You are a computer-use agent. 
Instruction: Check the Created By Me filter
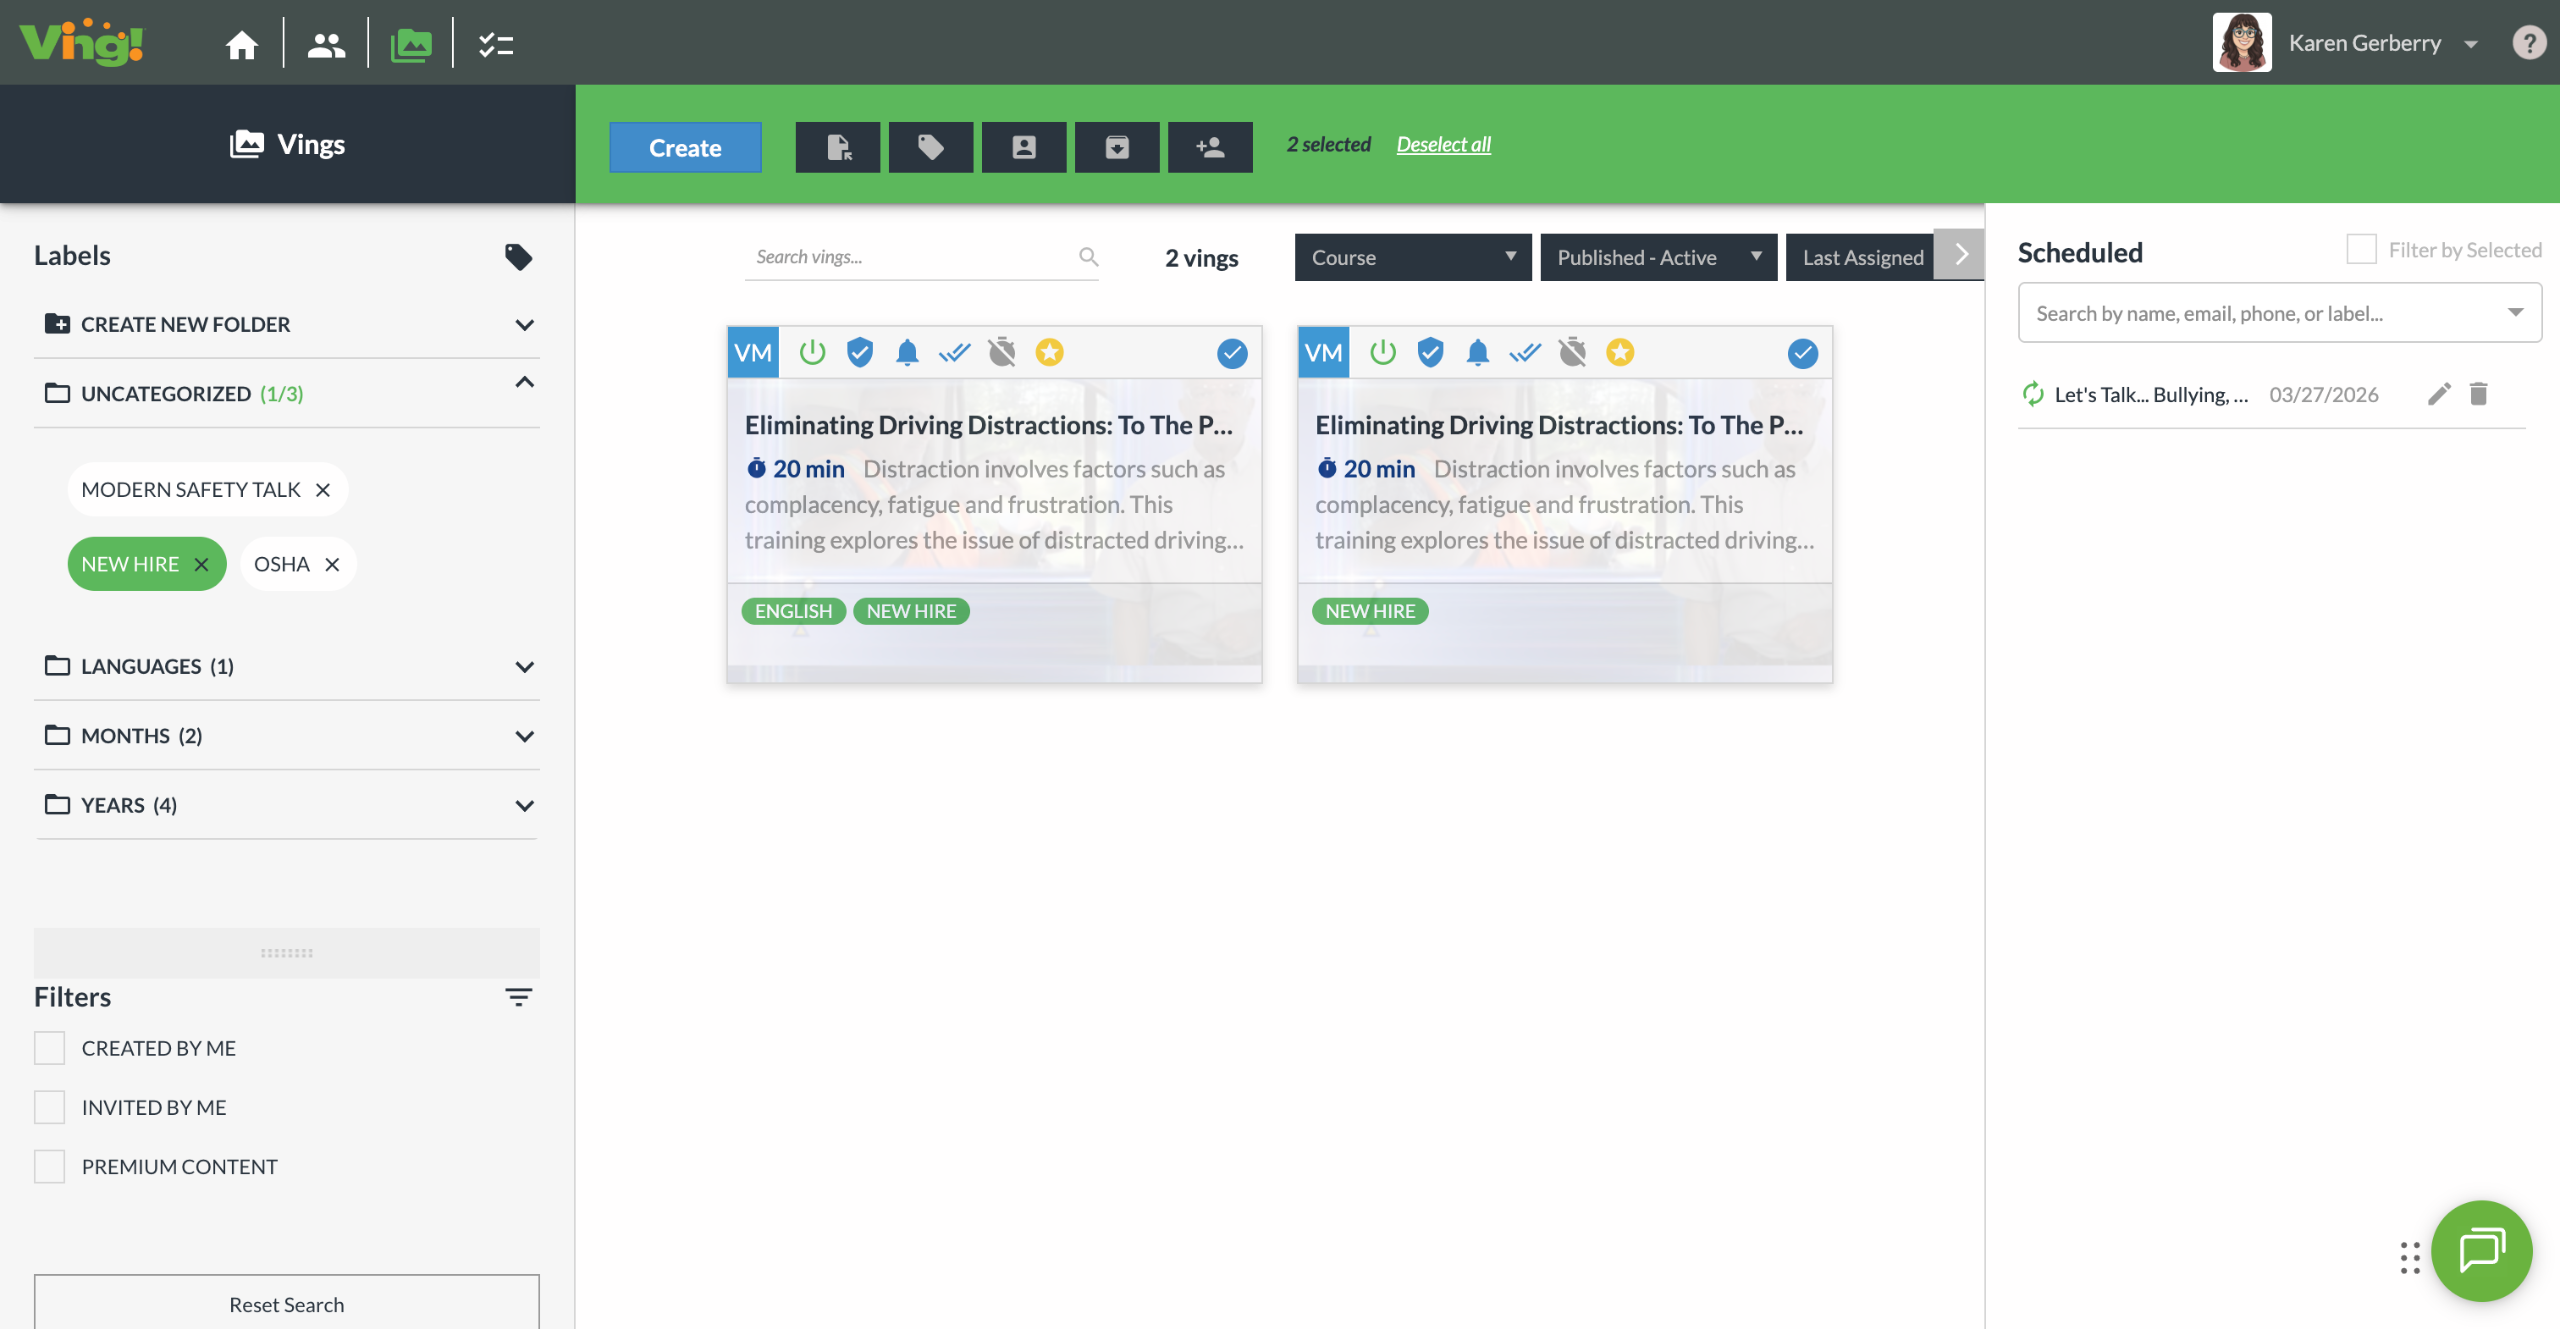point(50,1048)
